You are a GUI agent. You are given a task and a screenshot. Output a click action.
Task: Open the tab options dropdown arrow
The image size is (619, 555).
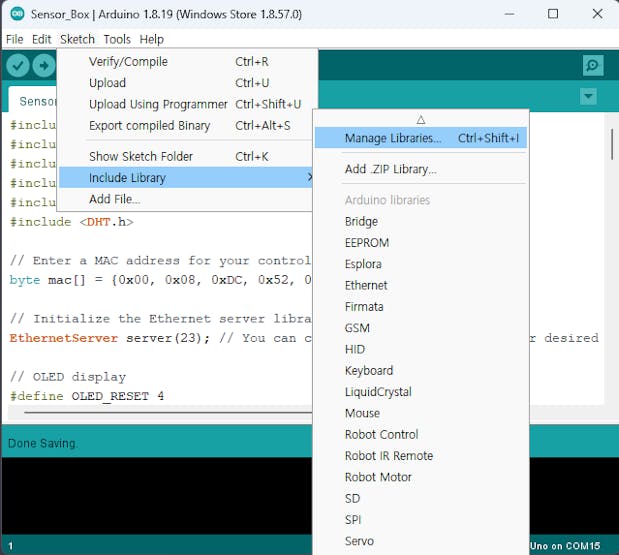pyautogui.click(x=588, y=96)
